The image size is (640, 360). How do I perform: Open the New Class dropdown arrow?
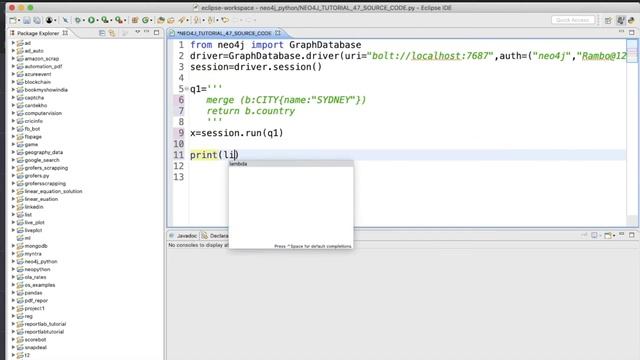coord(151,20)
